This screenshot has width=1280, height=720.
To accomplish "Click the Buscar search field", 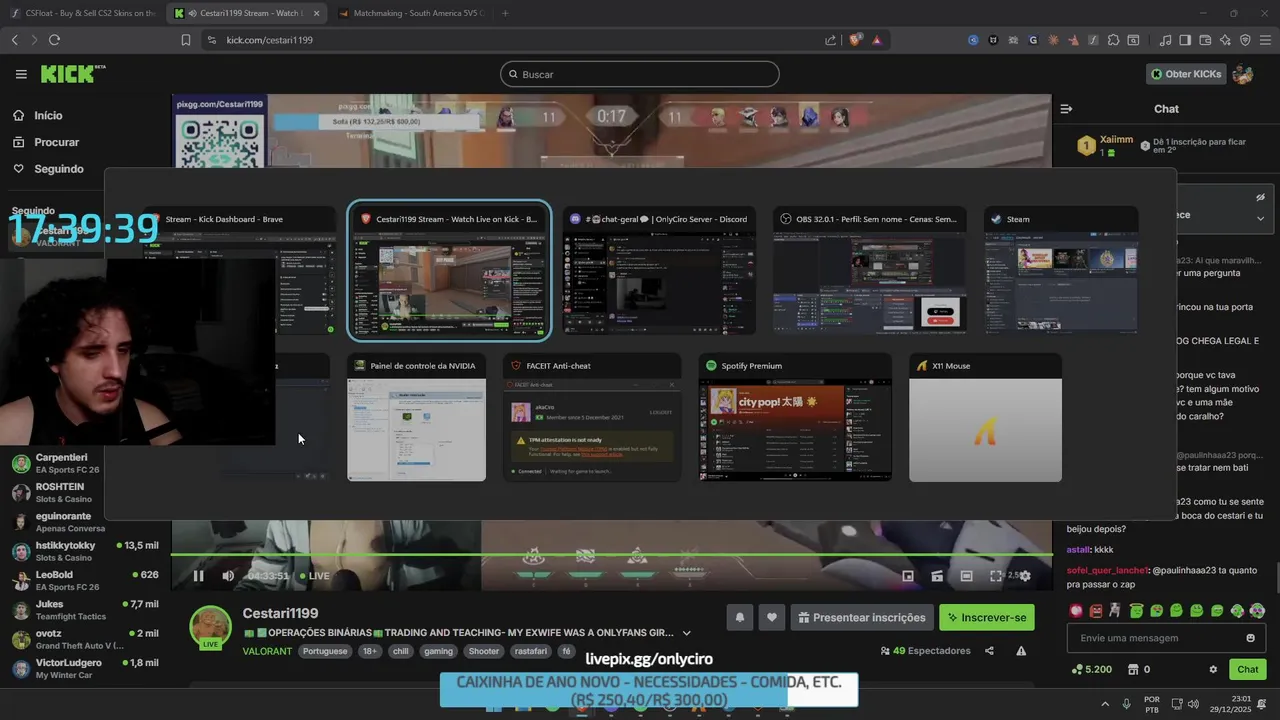I will pyautogui.click(x=640, y=74).
